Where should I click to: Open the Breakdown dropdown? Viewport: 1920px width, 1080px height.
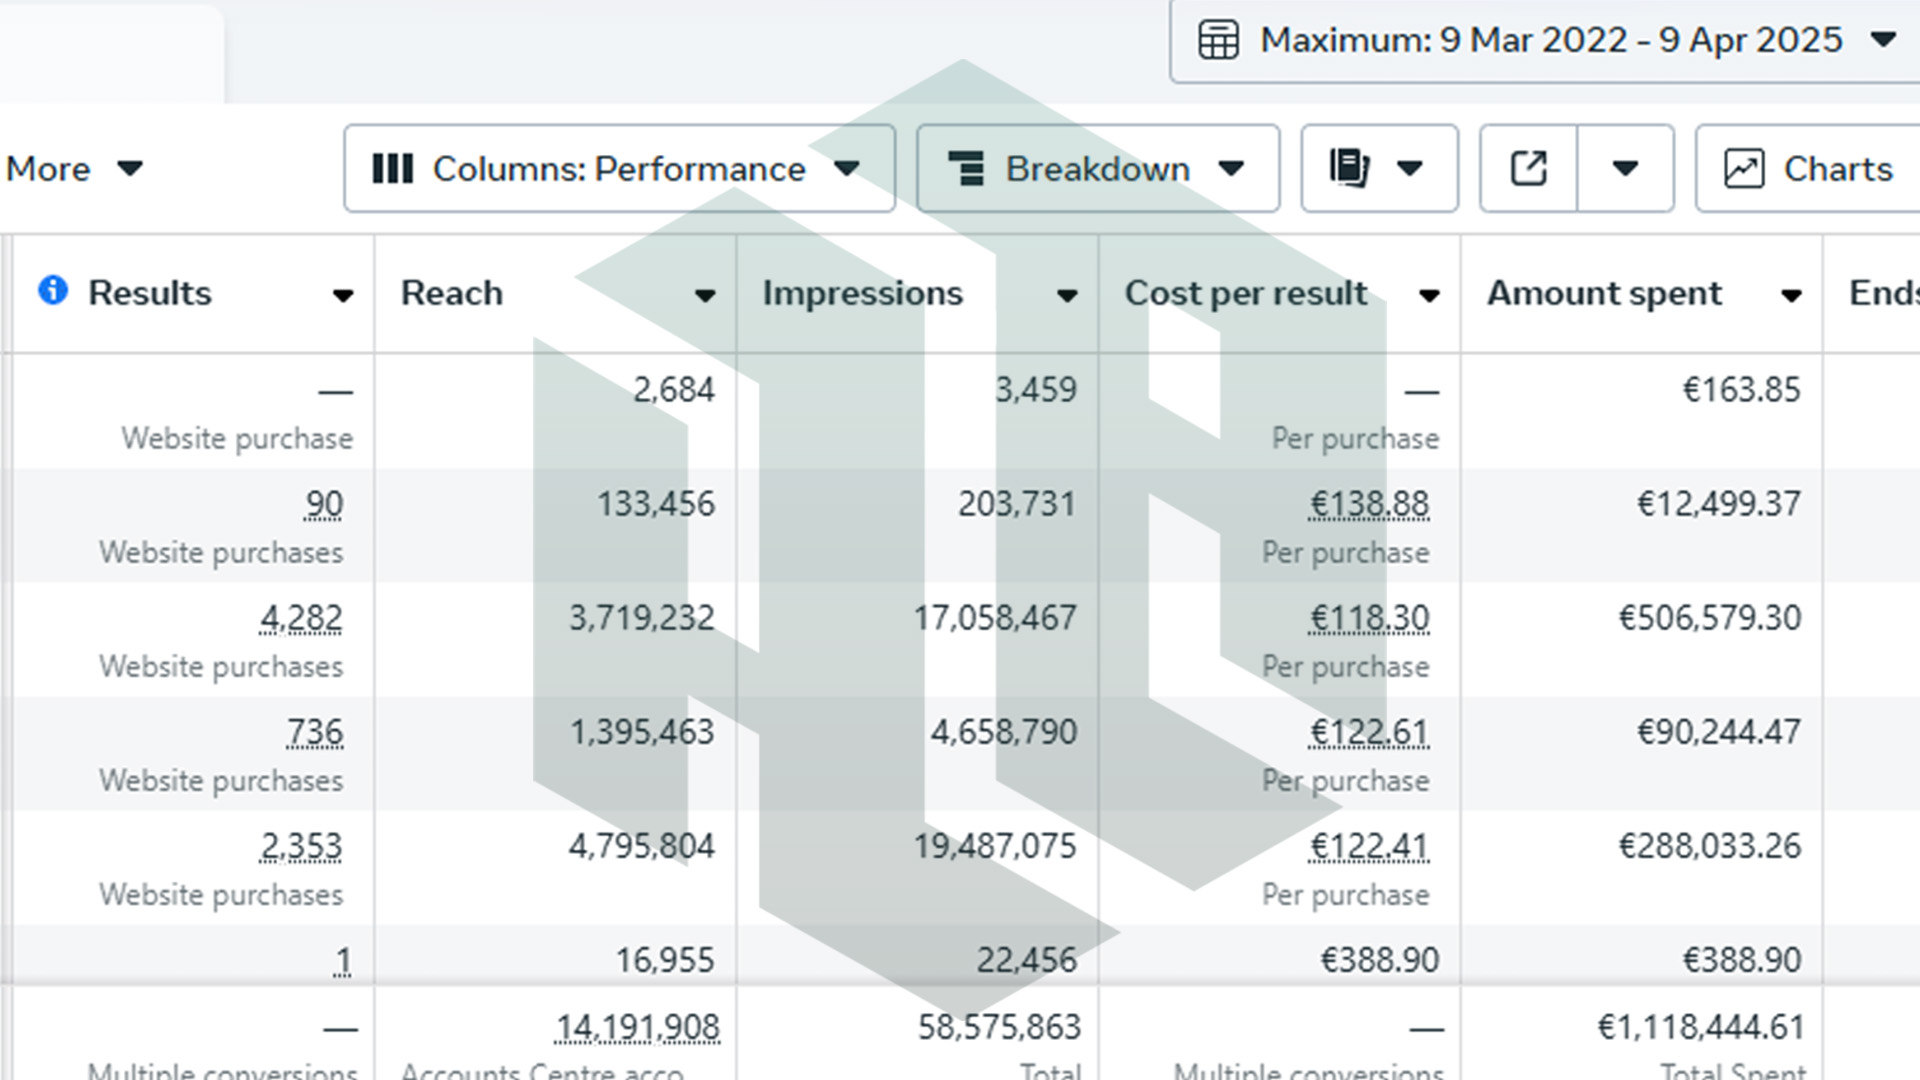1098,168
